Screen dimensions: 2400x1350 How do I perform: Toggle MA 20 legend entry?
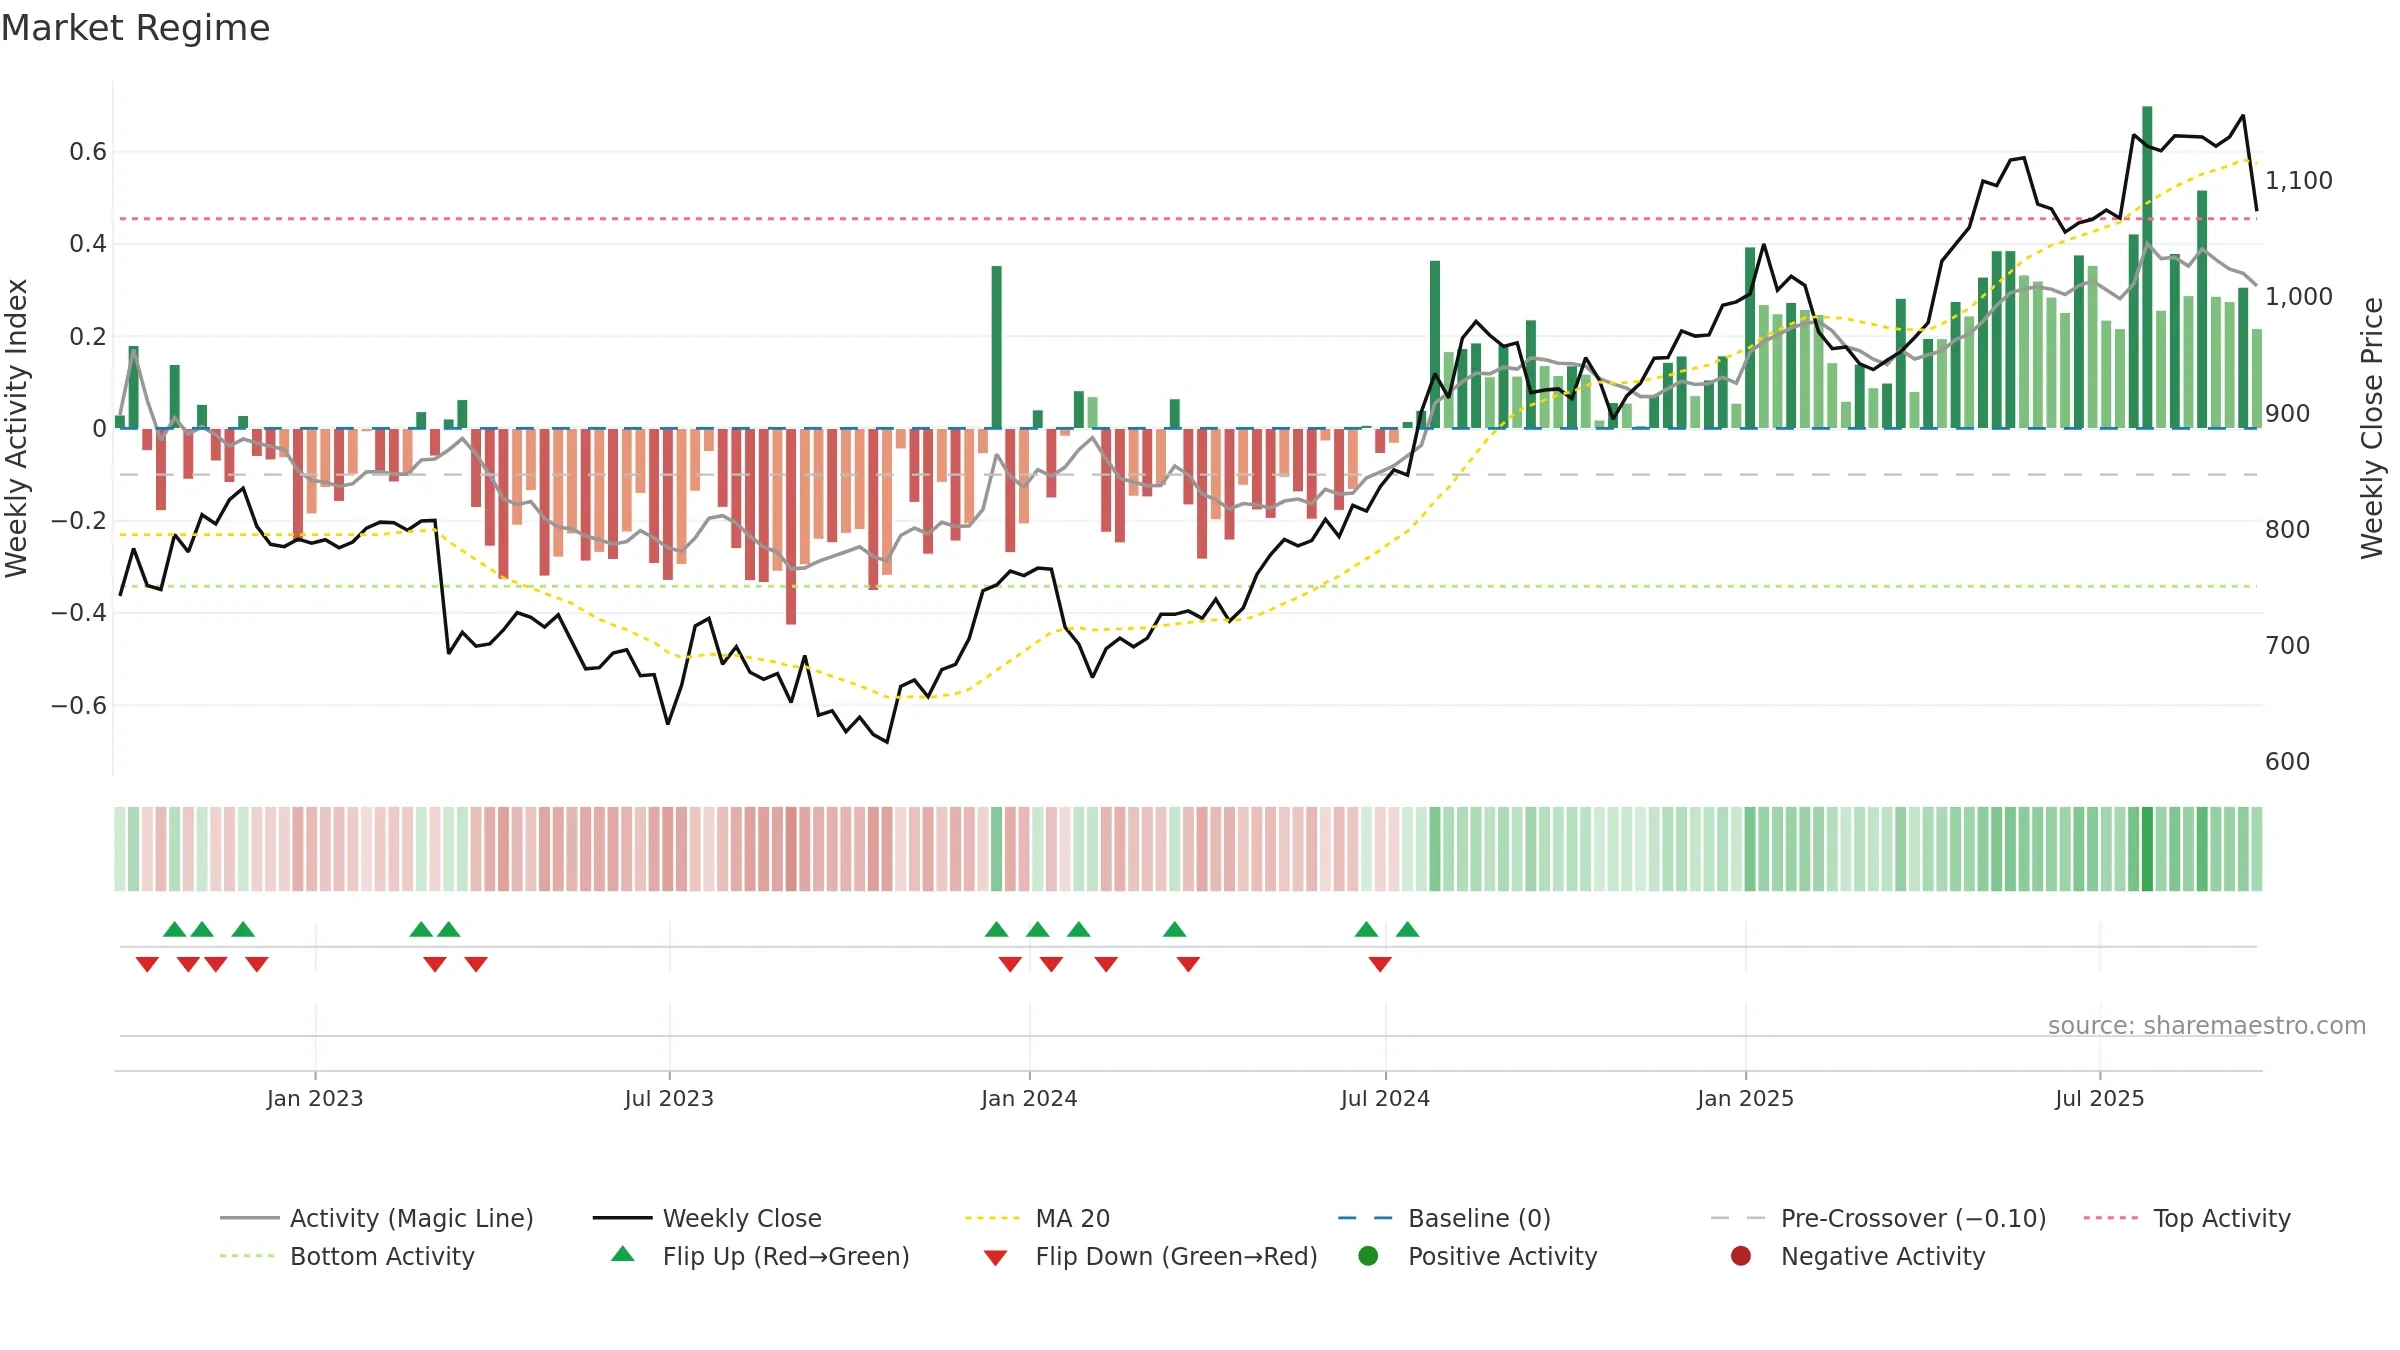pos(1037,1218)
